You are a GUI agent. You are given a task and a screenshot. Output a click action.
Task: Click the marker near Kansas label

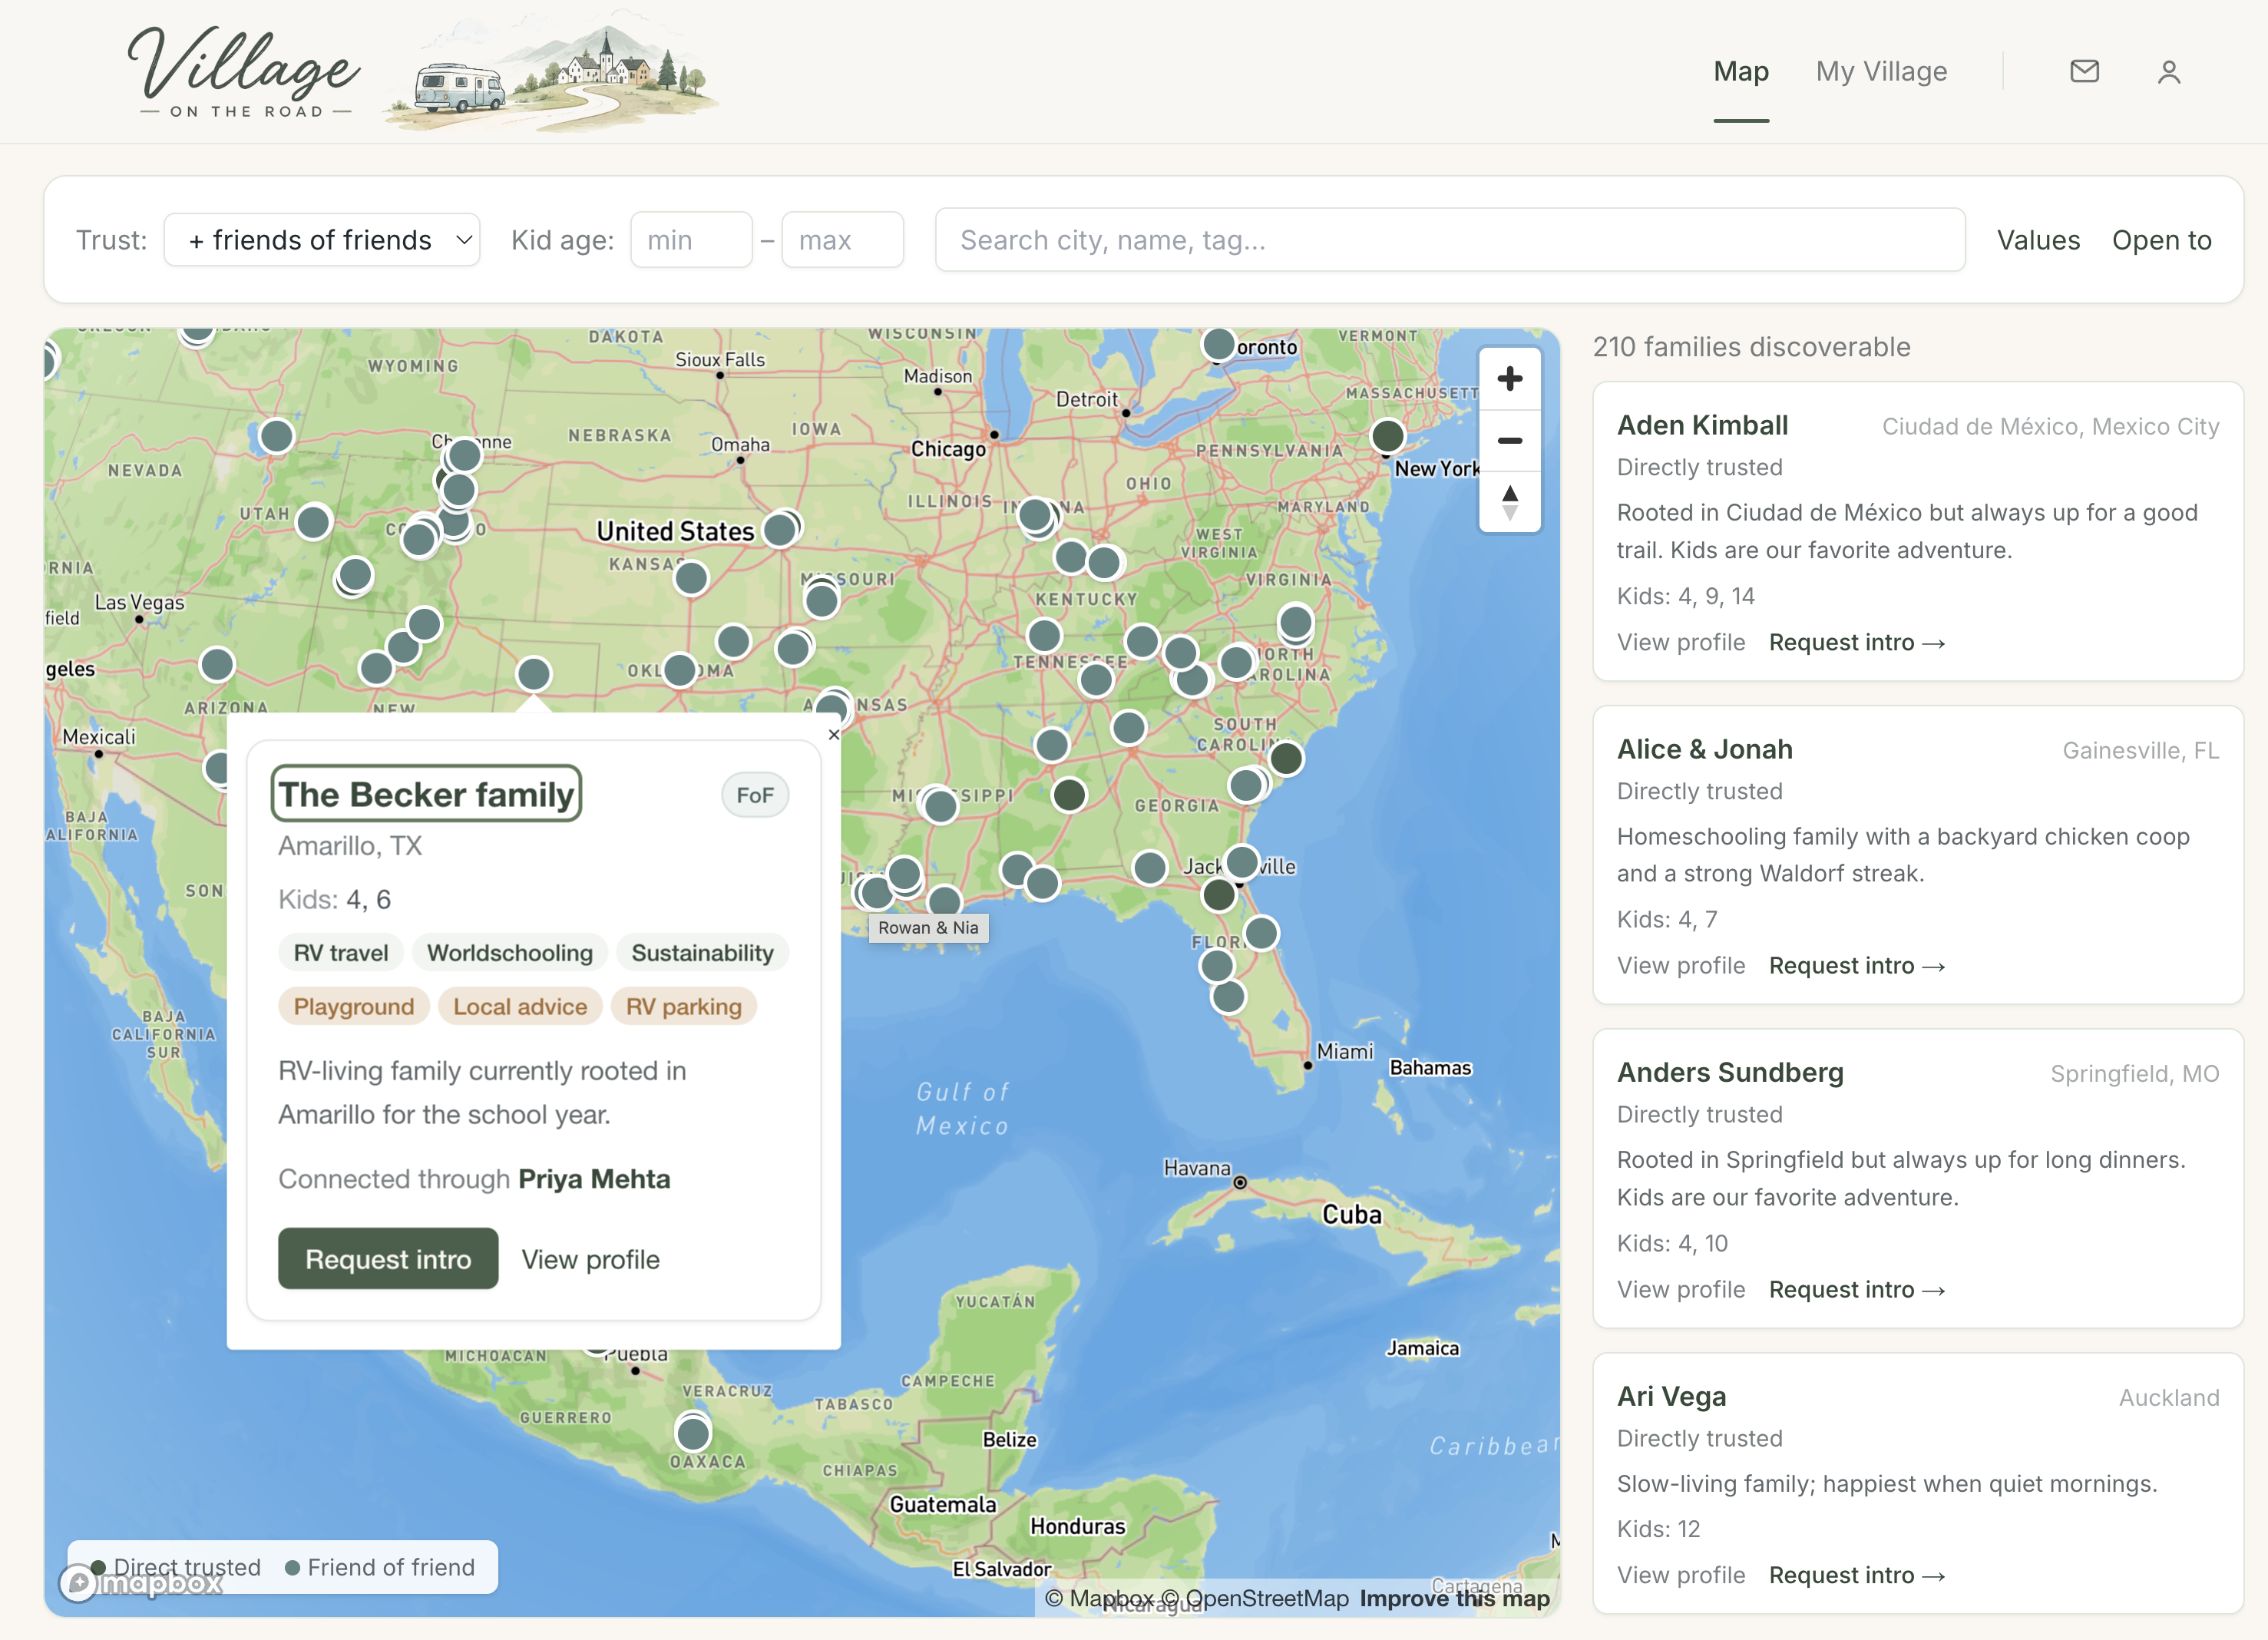click(691, 578)
